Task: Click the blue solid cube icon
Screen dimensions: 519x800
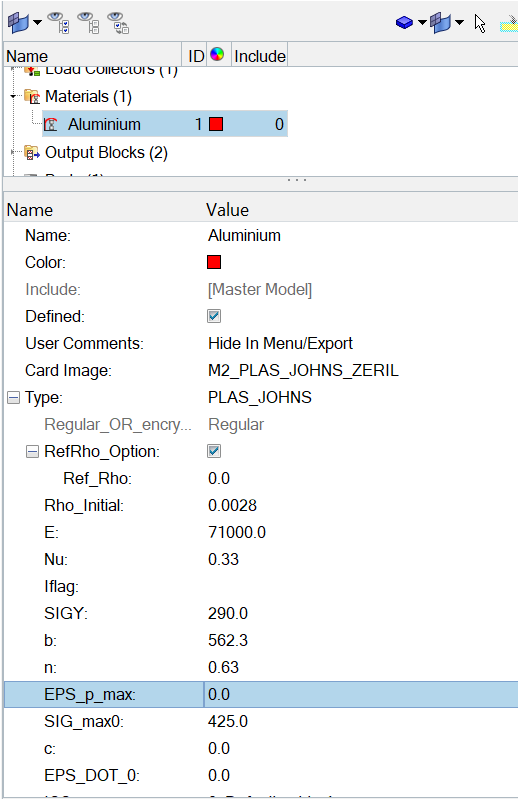Action: click(x=404, y=22)
